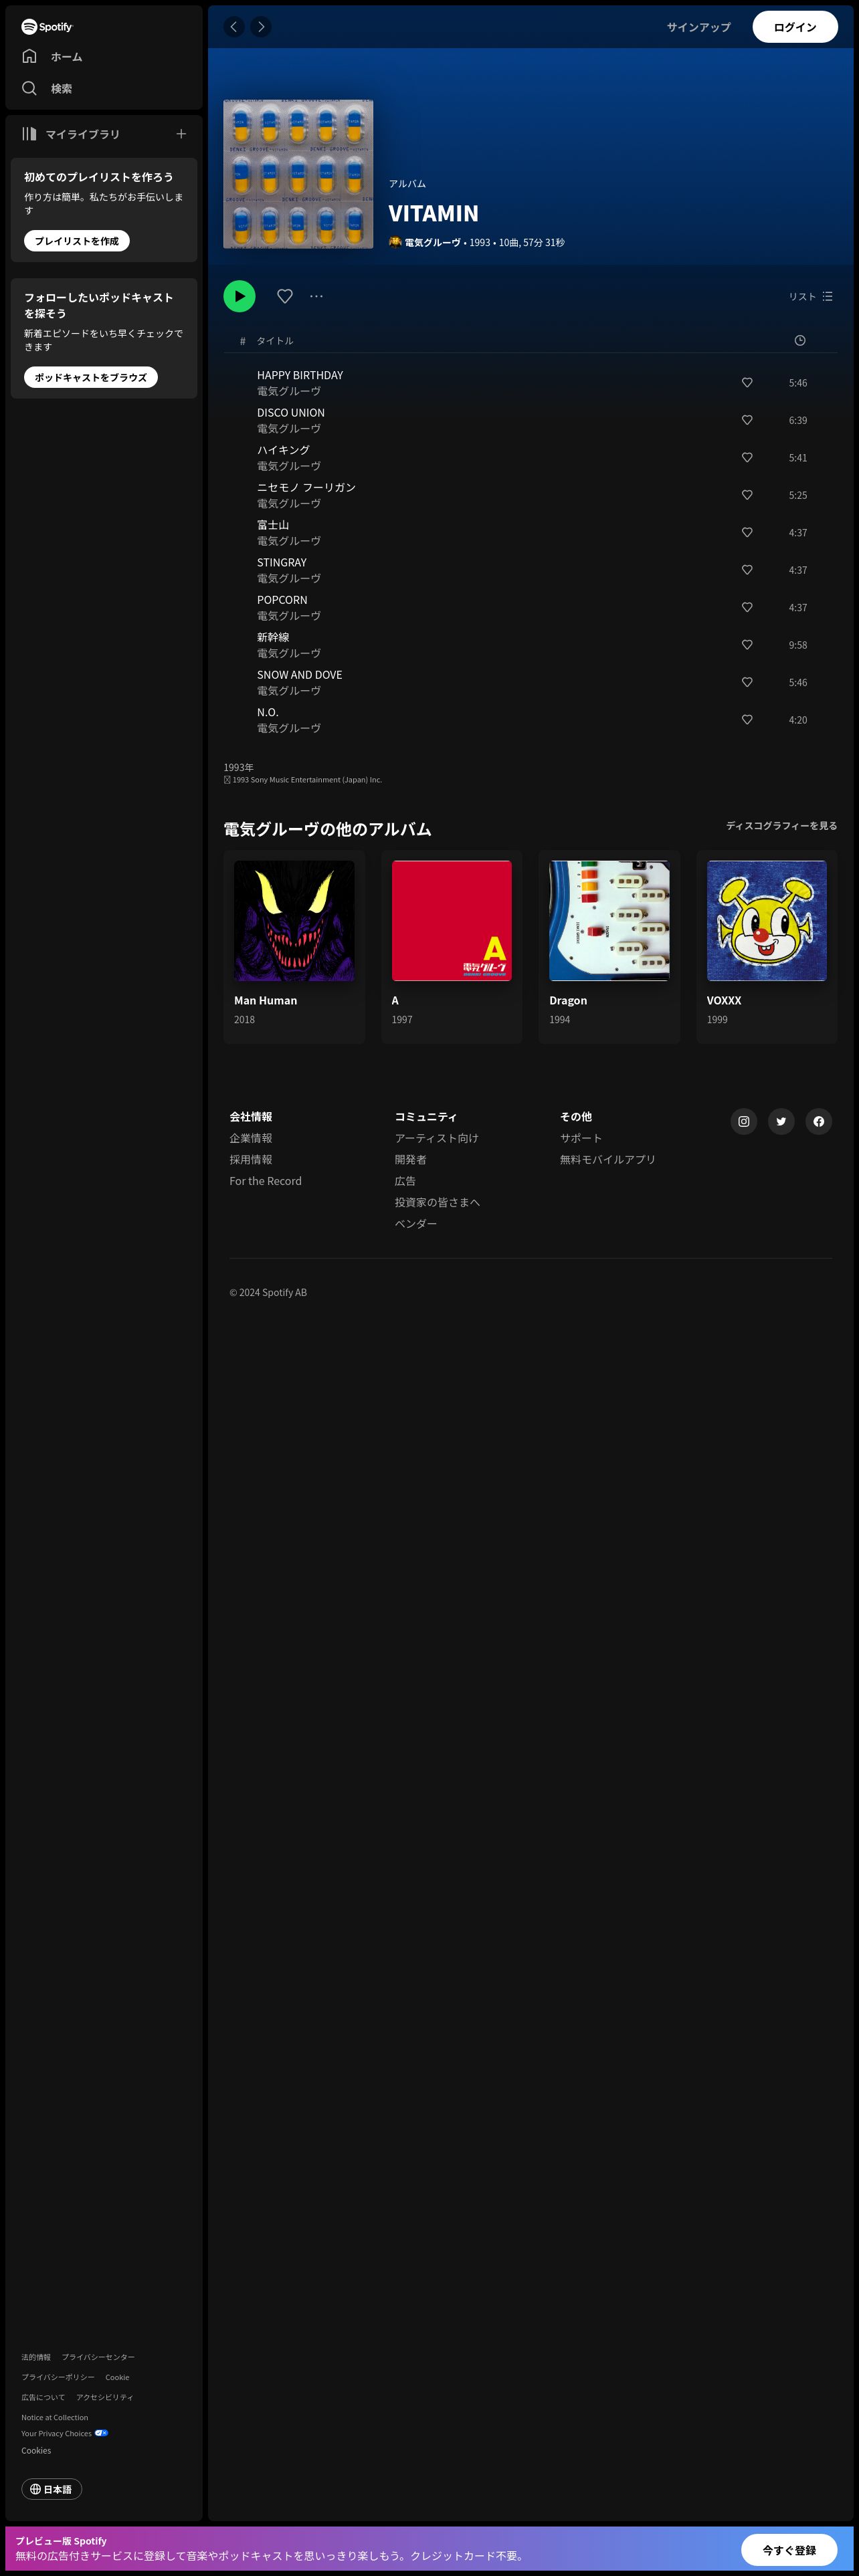Screen dimensions: 859x2576
Task: Like SNOW AND DOVE track
Action: pyautogui.click(x=747, y=683)
